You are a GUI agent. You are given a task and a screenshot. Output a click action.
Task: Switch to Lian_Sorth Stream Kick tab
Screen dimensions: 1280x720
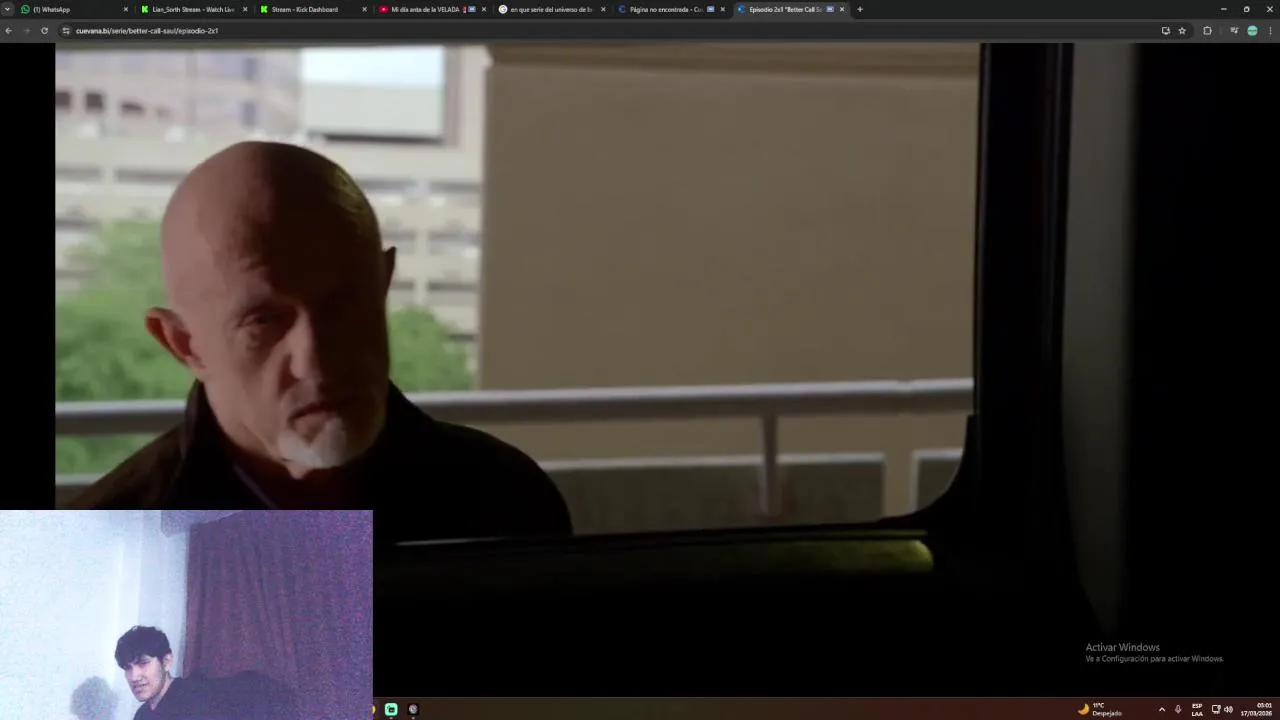(x=193, y=9)
